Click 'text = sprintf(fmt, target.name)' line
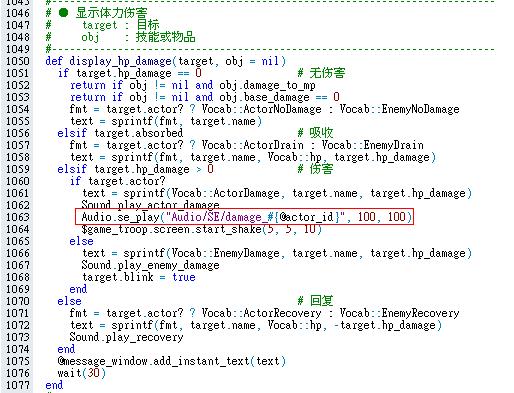The height and width of the screenshot is (393, 514). 166,121
